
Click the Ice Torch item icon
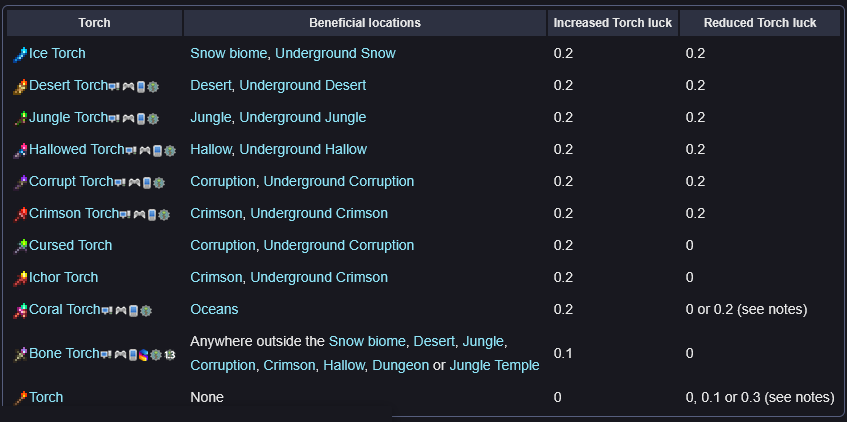20,54
